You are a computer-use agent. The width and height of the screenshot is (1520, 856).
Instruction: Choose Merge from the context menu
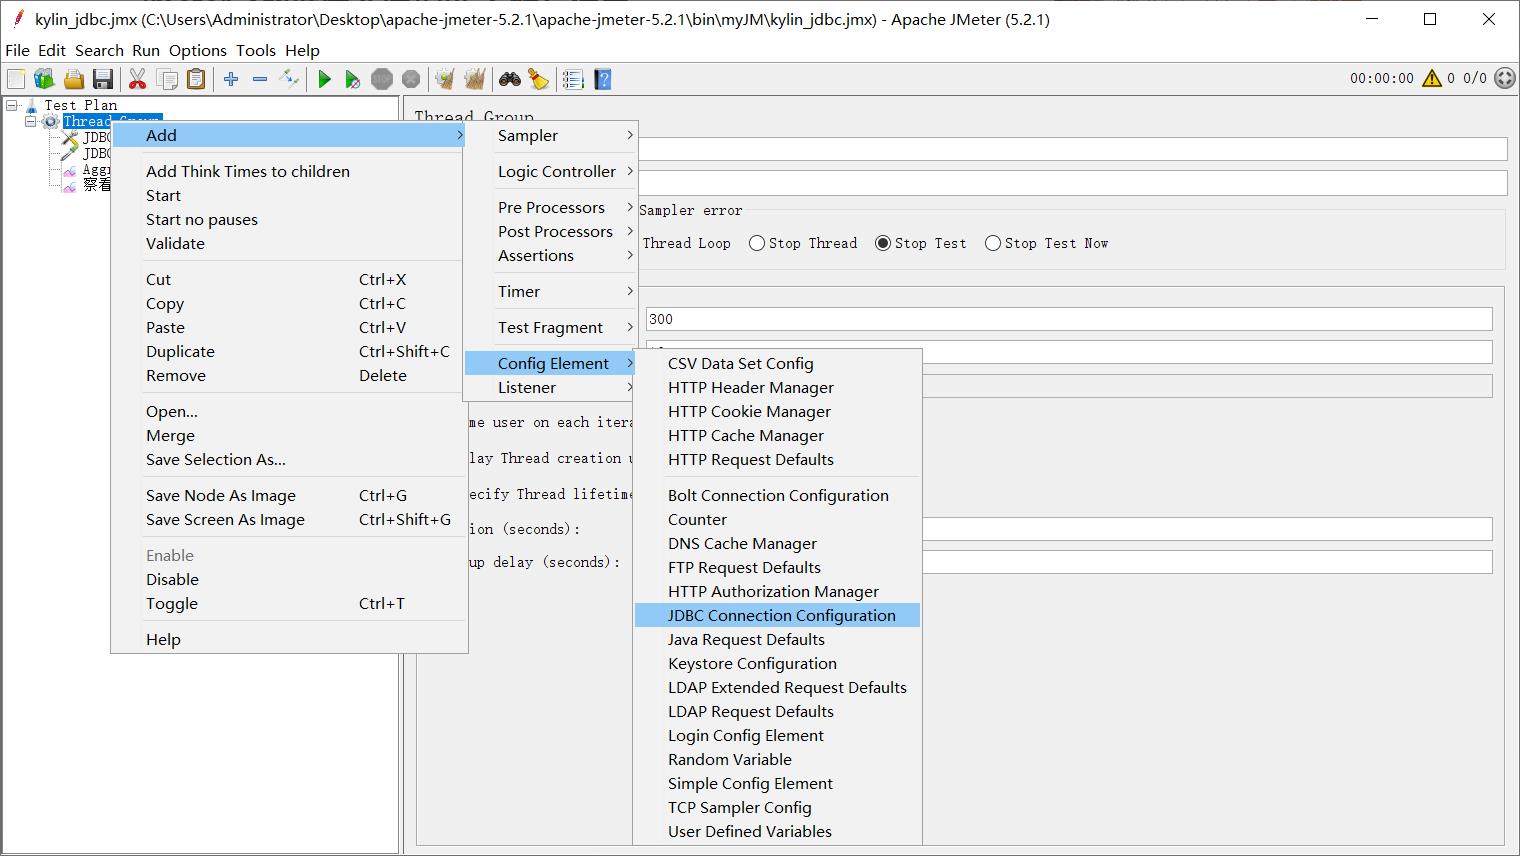(x=289, y=435)
